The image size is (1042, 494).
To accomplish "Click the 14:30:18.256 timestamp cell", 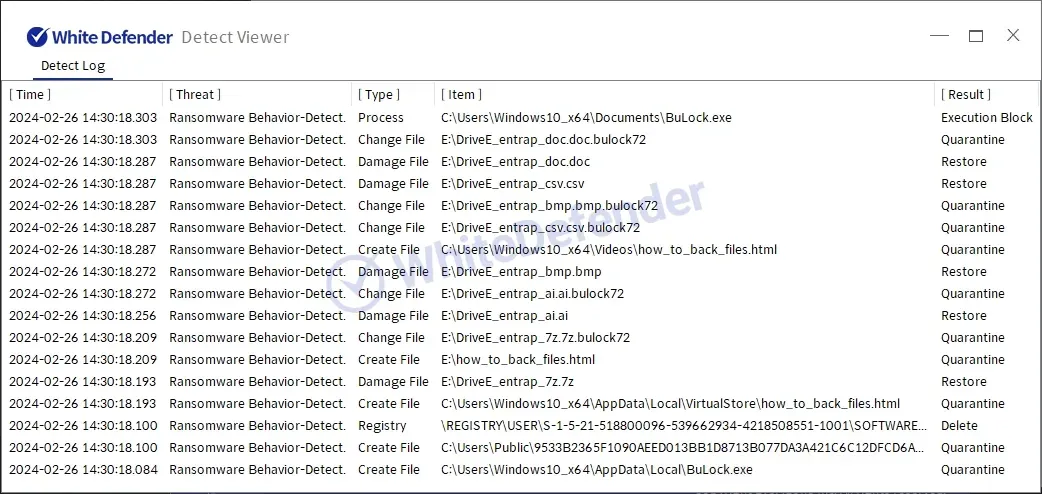I will tap(83, 315).
